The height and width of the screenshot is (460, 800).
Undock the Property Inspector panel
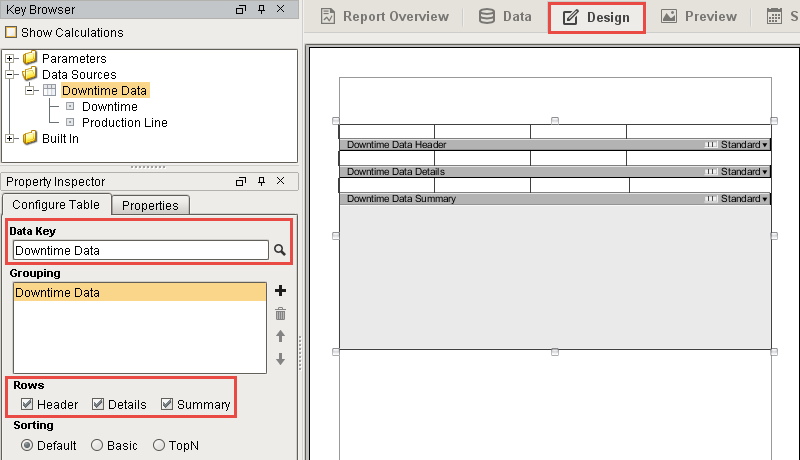(241, 181)
